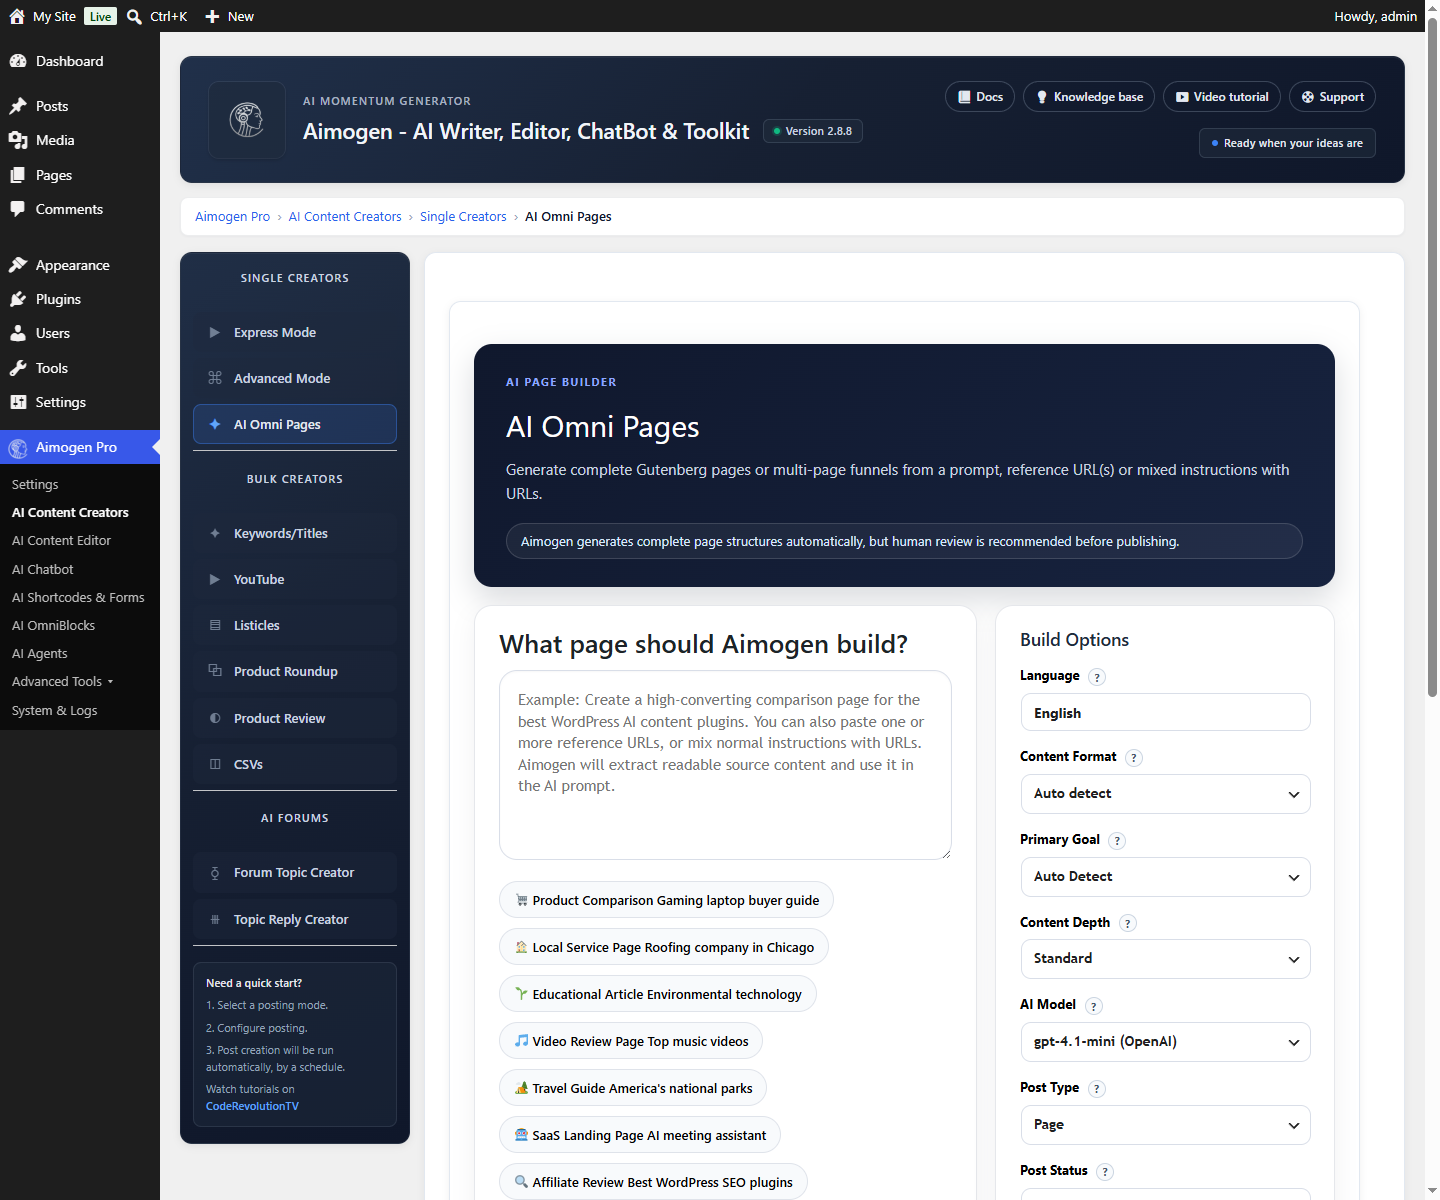Click the AI Model help icon
1440x1200 pixels.
tap(1093, 1007)
